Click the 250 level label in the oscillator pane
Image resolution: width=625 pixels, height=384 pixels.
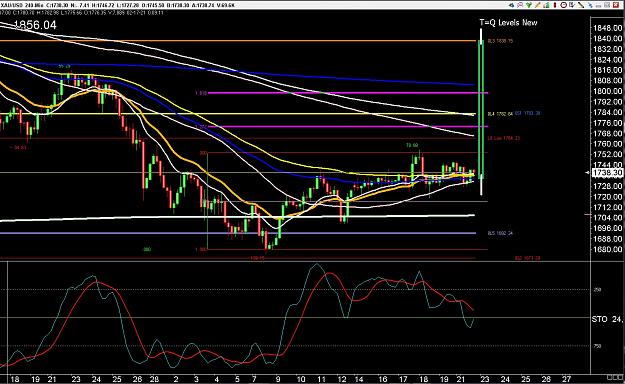[x=597, y=290]
